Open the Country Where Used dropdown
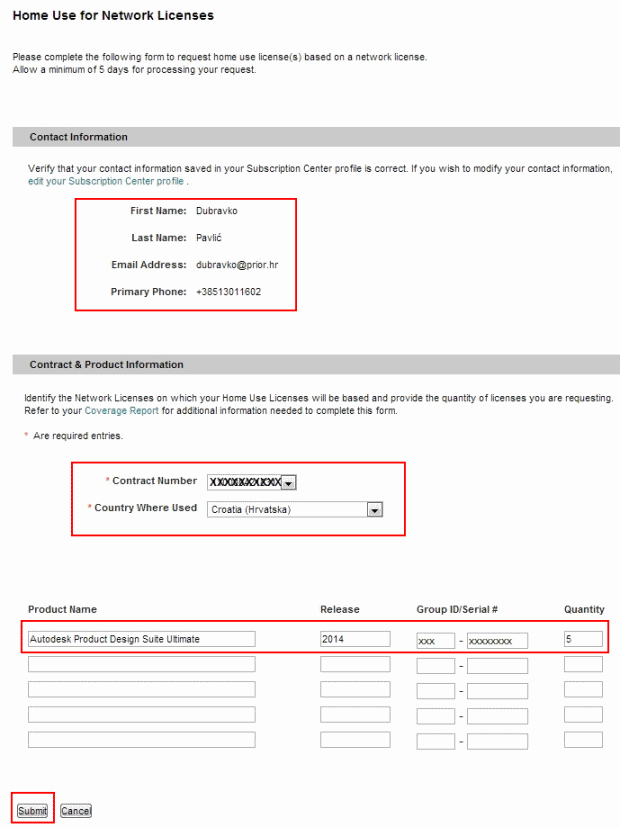The height and width of the screenshot is (827, 620). [296, 509]
